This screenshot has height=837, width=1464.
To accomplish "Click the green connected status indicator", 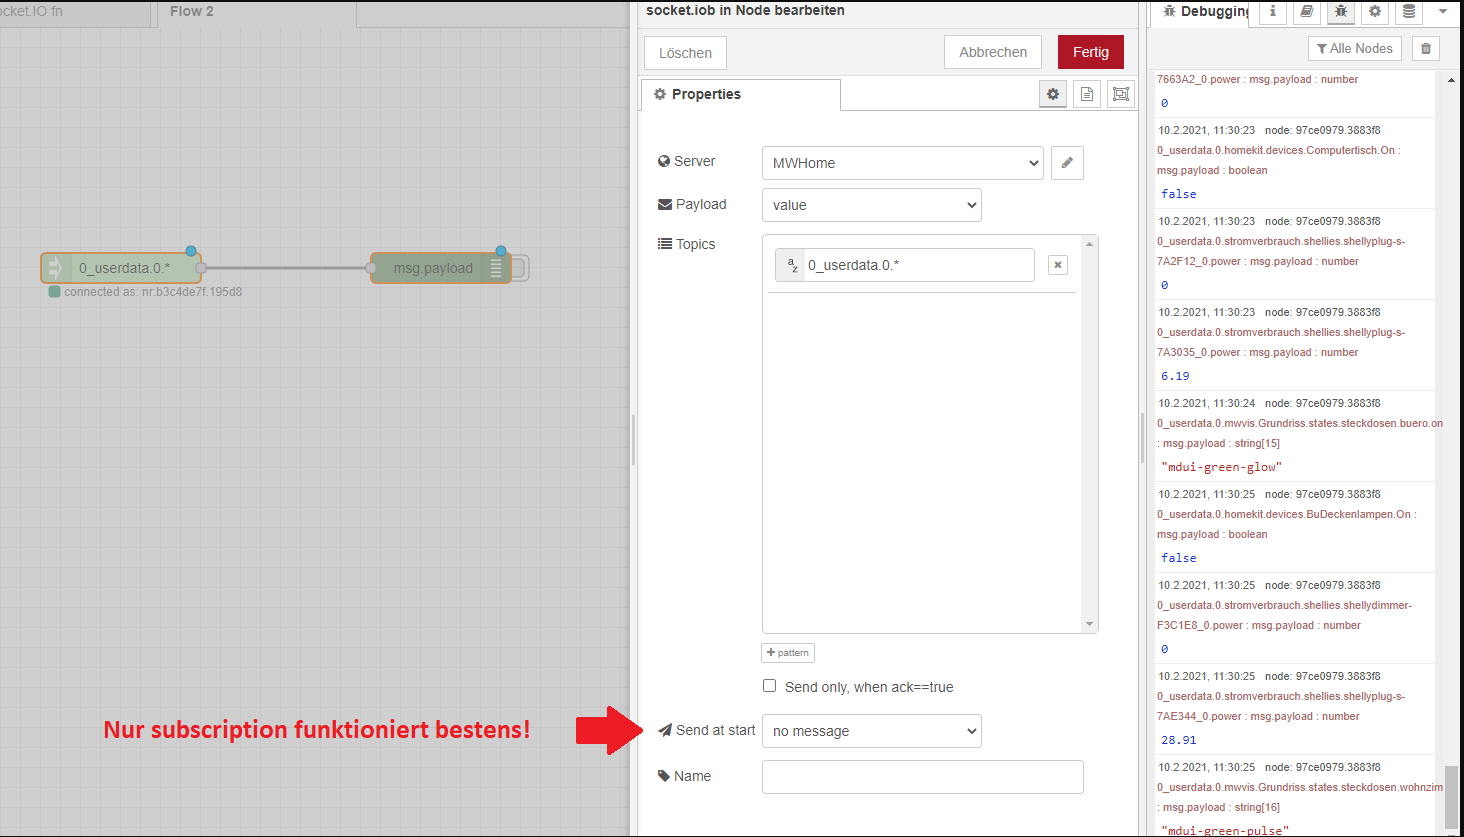I will pos(55,292).
